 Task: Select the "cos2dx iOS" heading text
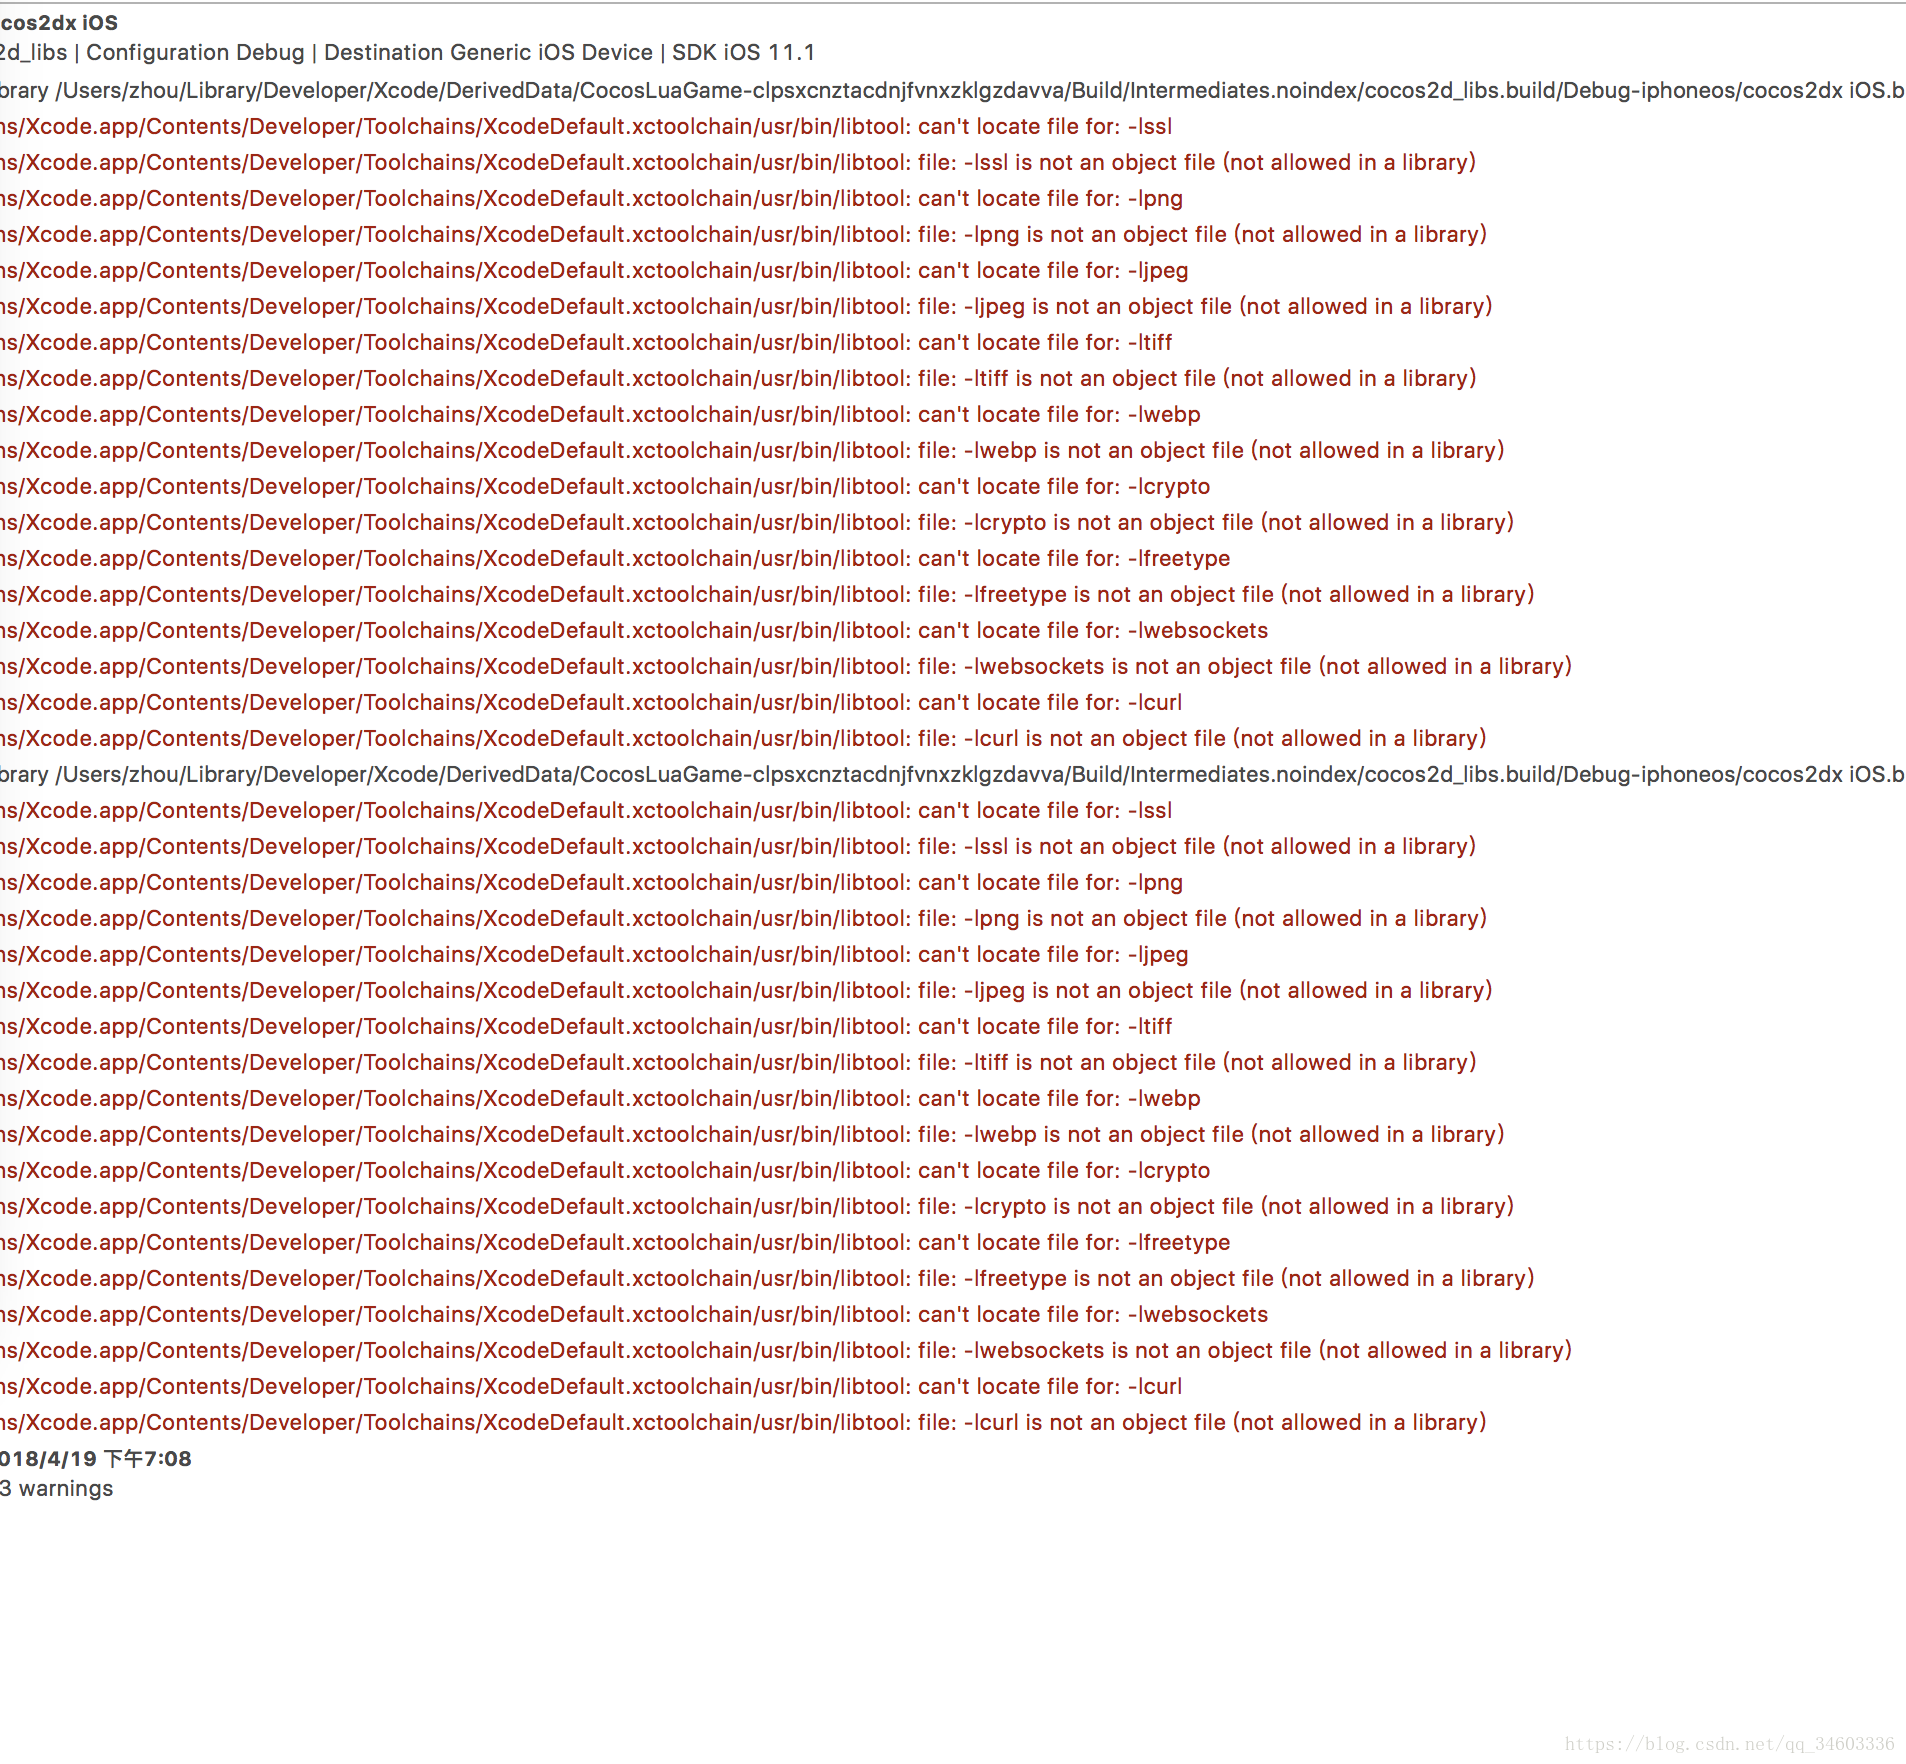pyautogui.click(x=59, y=22)
